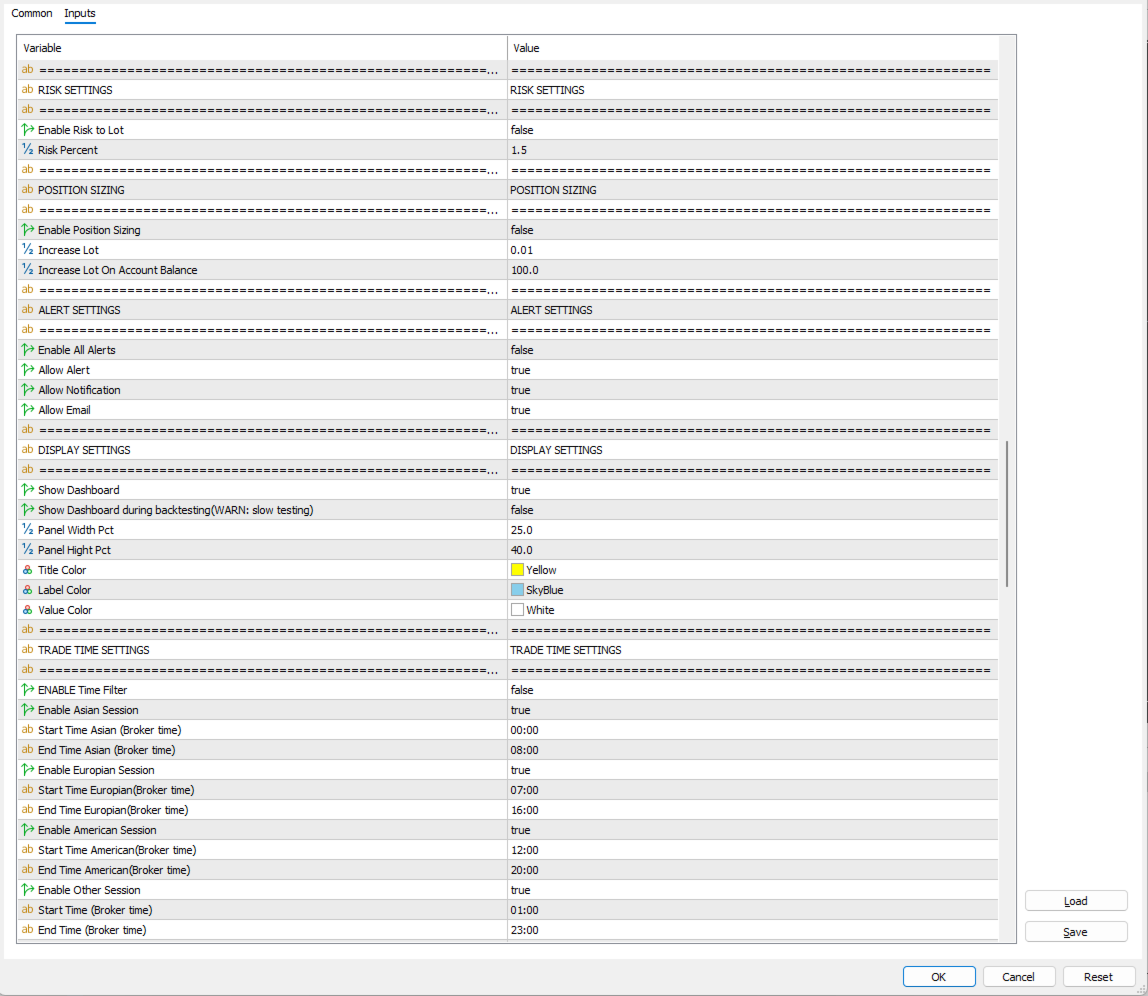Toggle the Enable Risk to Lot value
The image size is (1148, 996).
(753, 130)
